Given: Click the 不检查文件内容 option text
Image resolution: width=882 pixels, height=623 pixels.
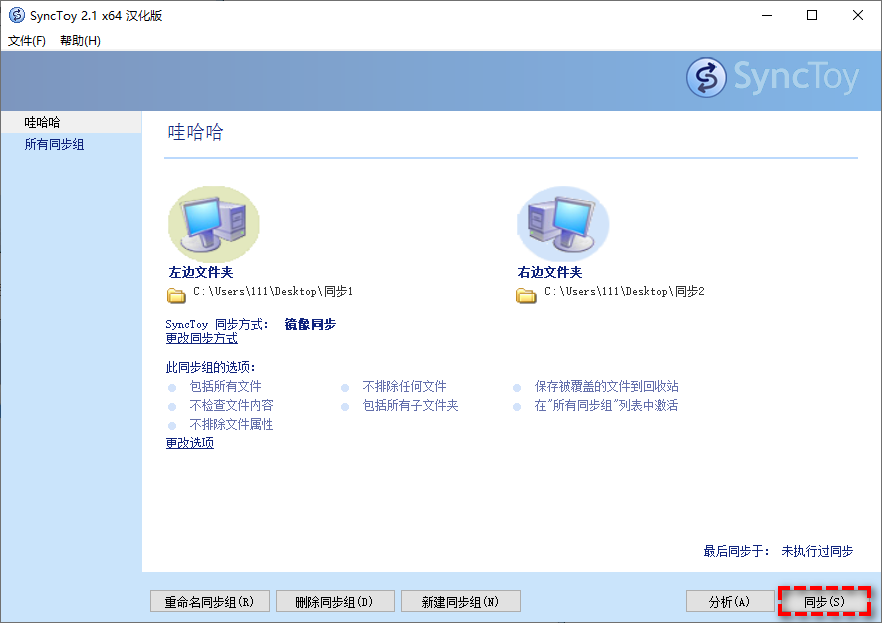Looking at the screenshot, I should tap(231, 405).
